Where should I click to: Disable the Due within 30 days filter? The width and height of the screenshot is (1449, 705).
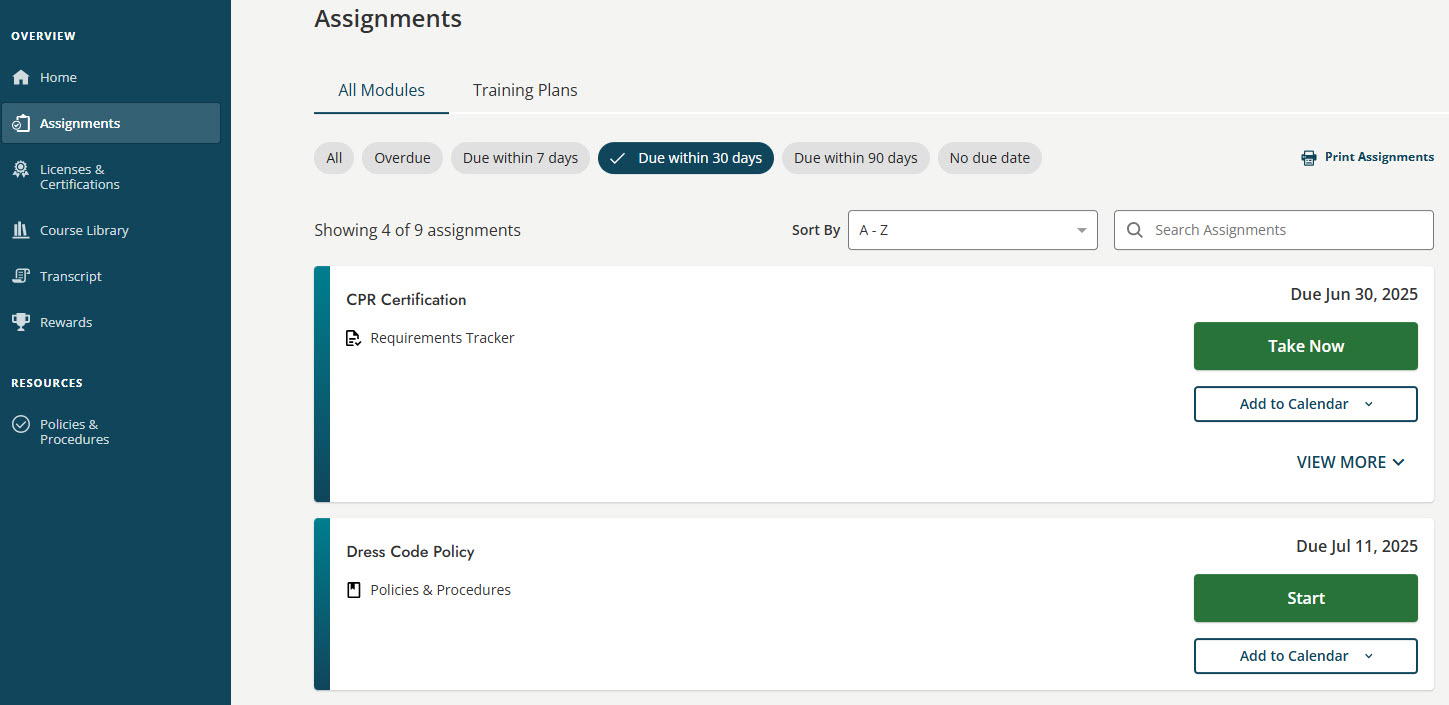(685, 157)
